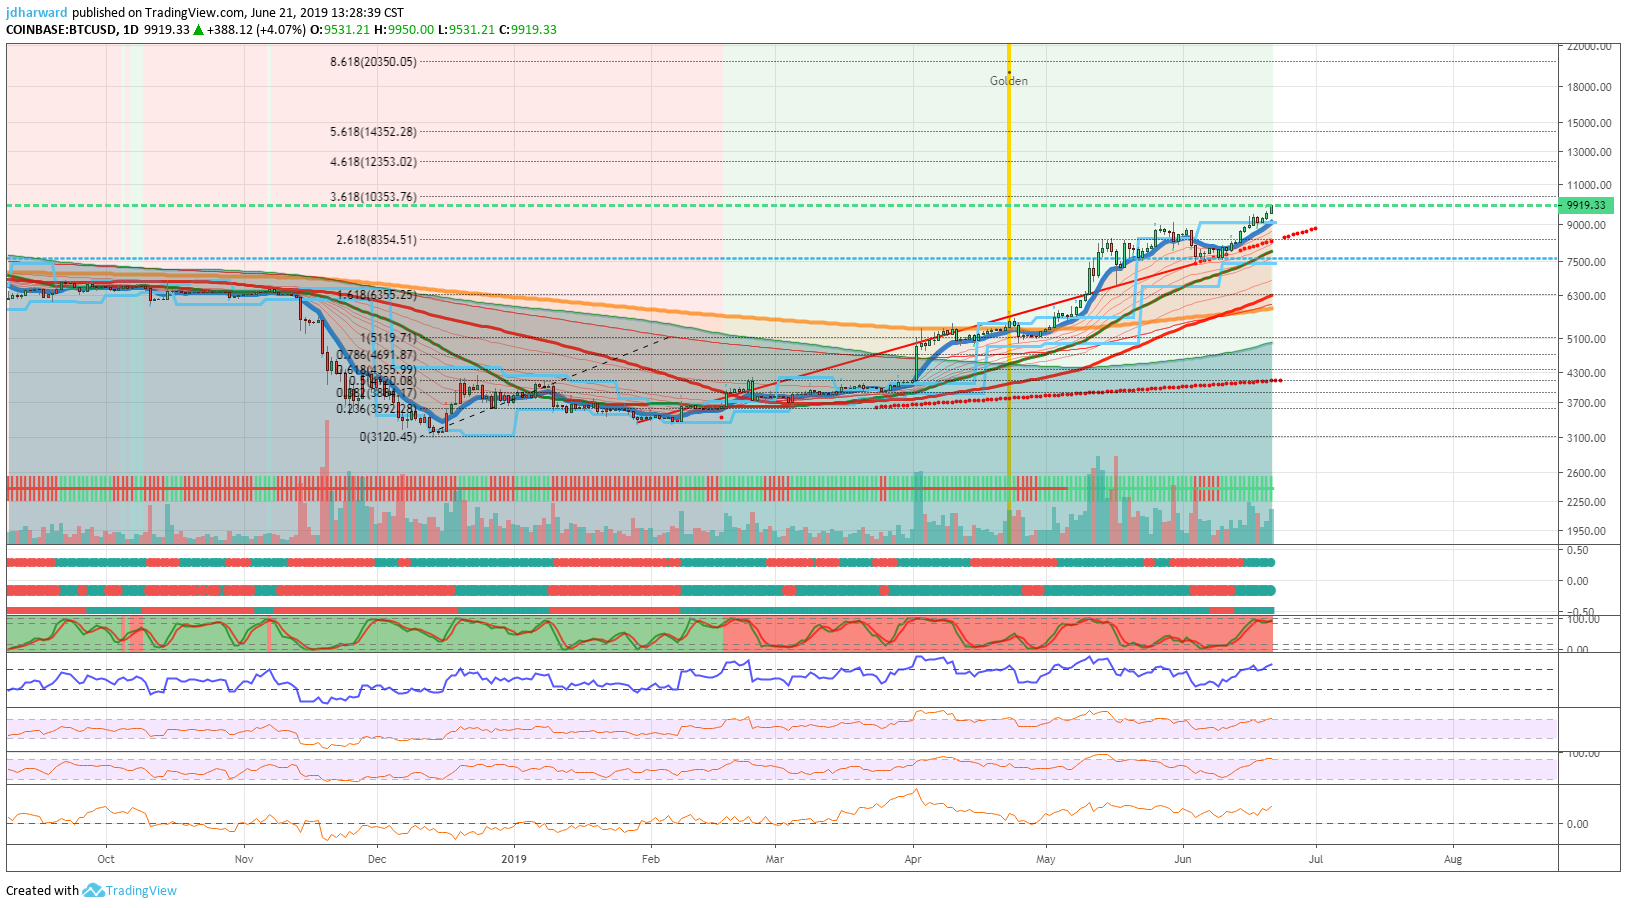Click the 11000.00 price axis label
The width and height of the screenshot is (1627, 908).
click(x=1589, y=185)
